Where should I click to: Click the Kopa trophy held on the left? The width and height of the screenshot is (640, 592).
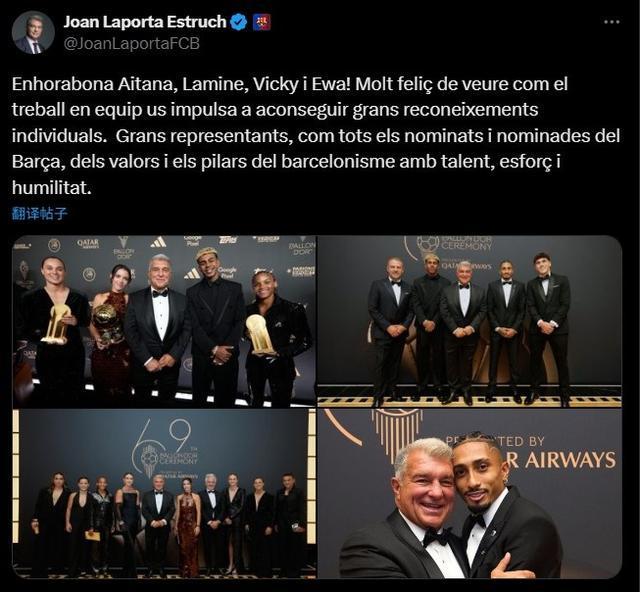57,324
